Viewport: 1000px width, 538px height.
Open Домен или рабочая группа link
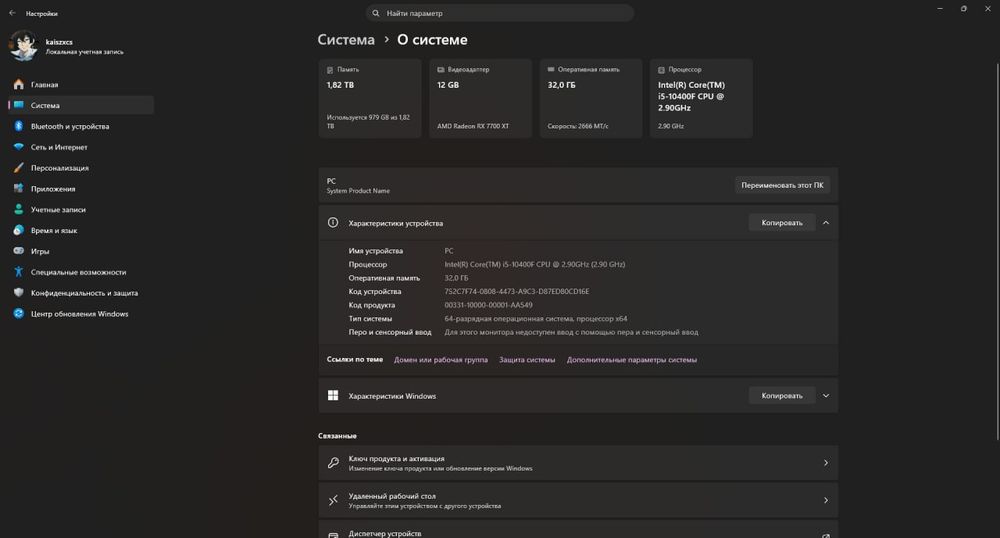[441, 360]
